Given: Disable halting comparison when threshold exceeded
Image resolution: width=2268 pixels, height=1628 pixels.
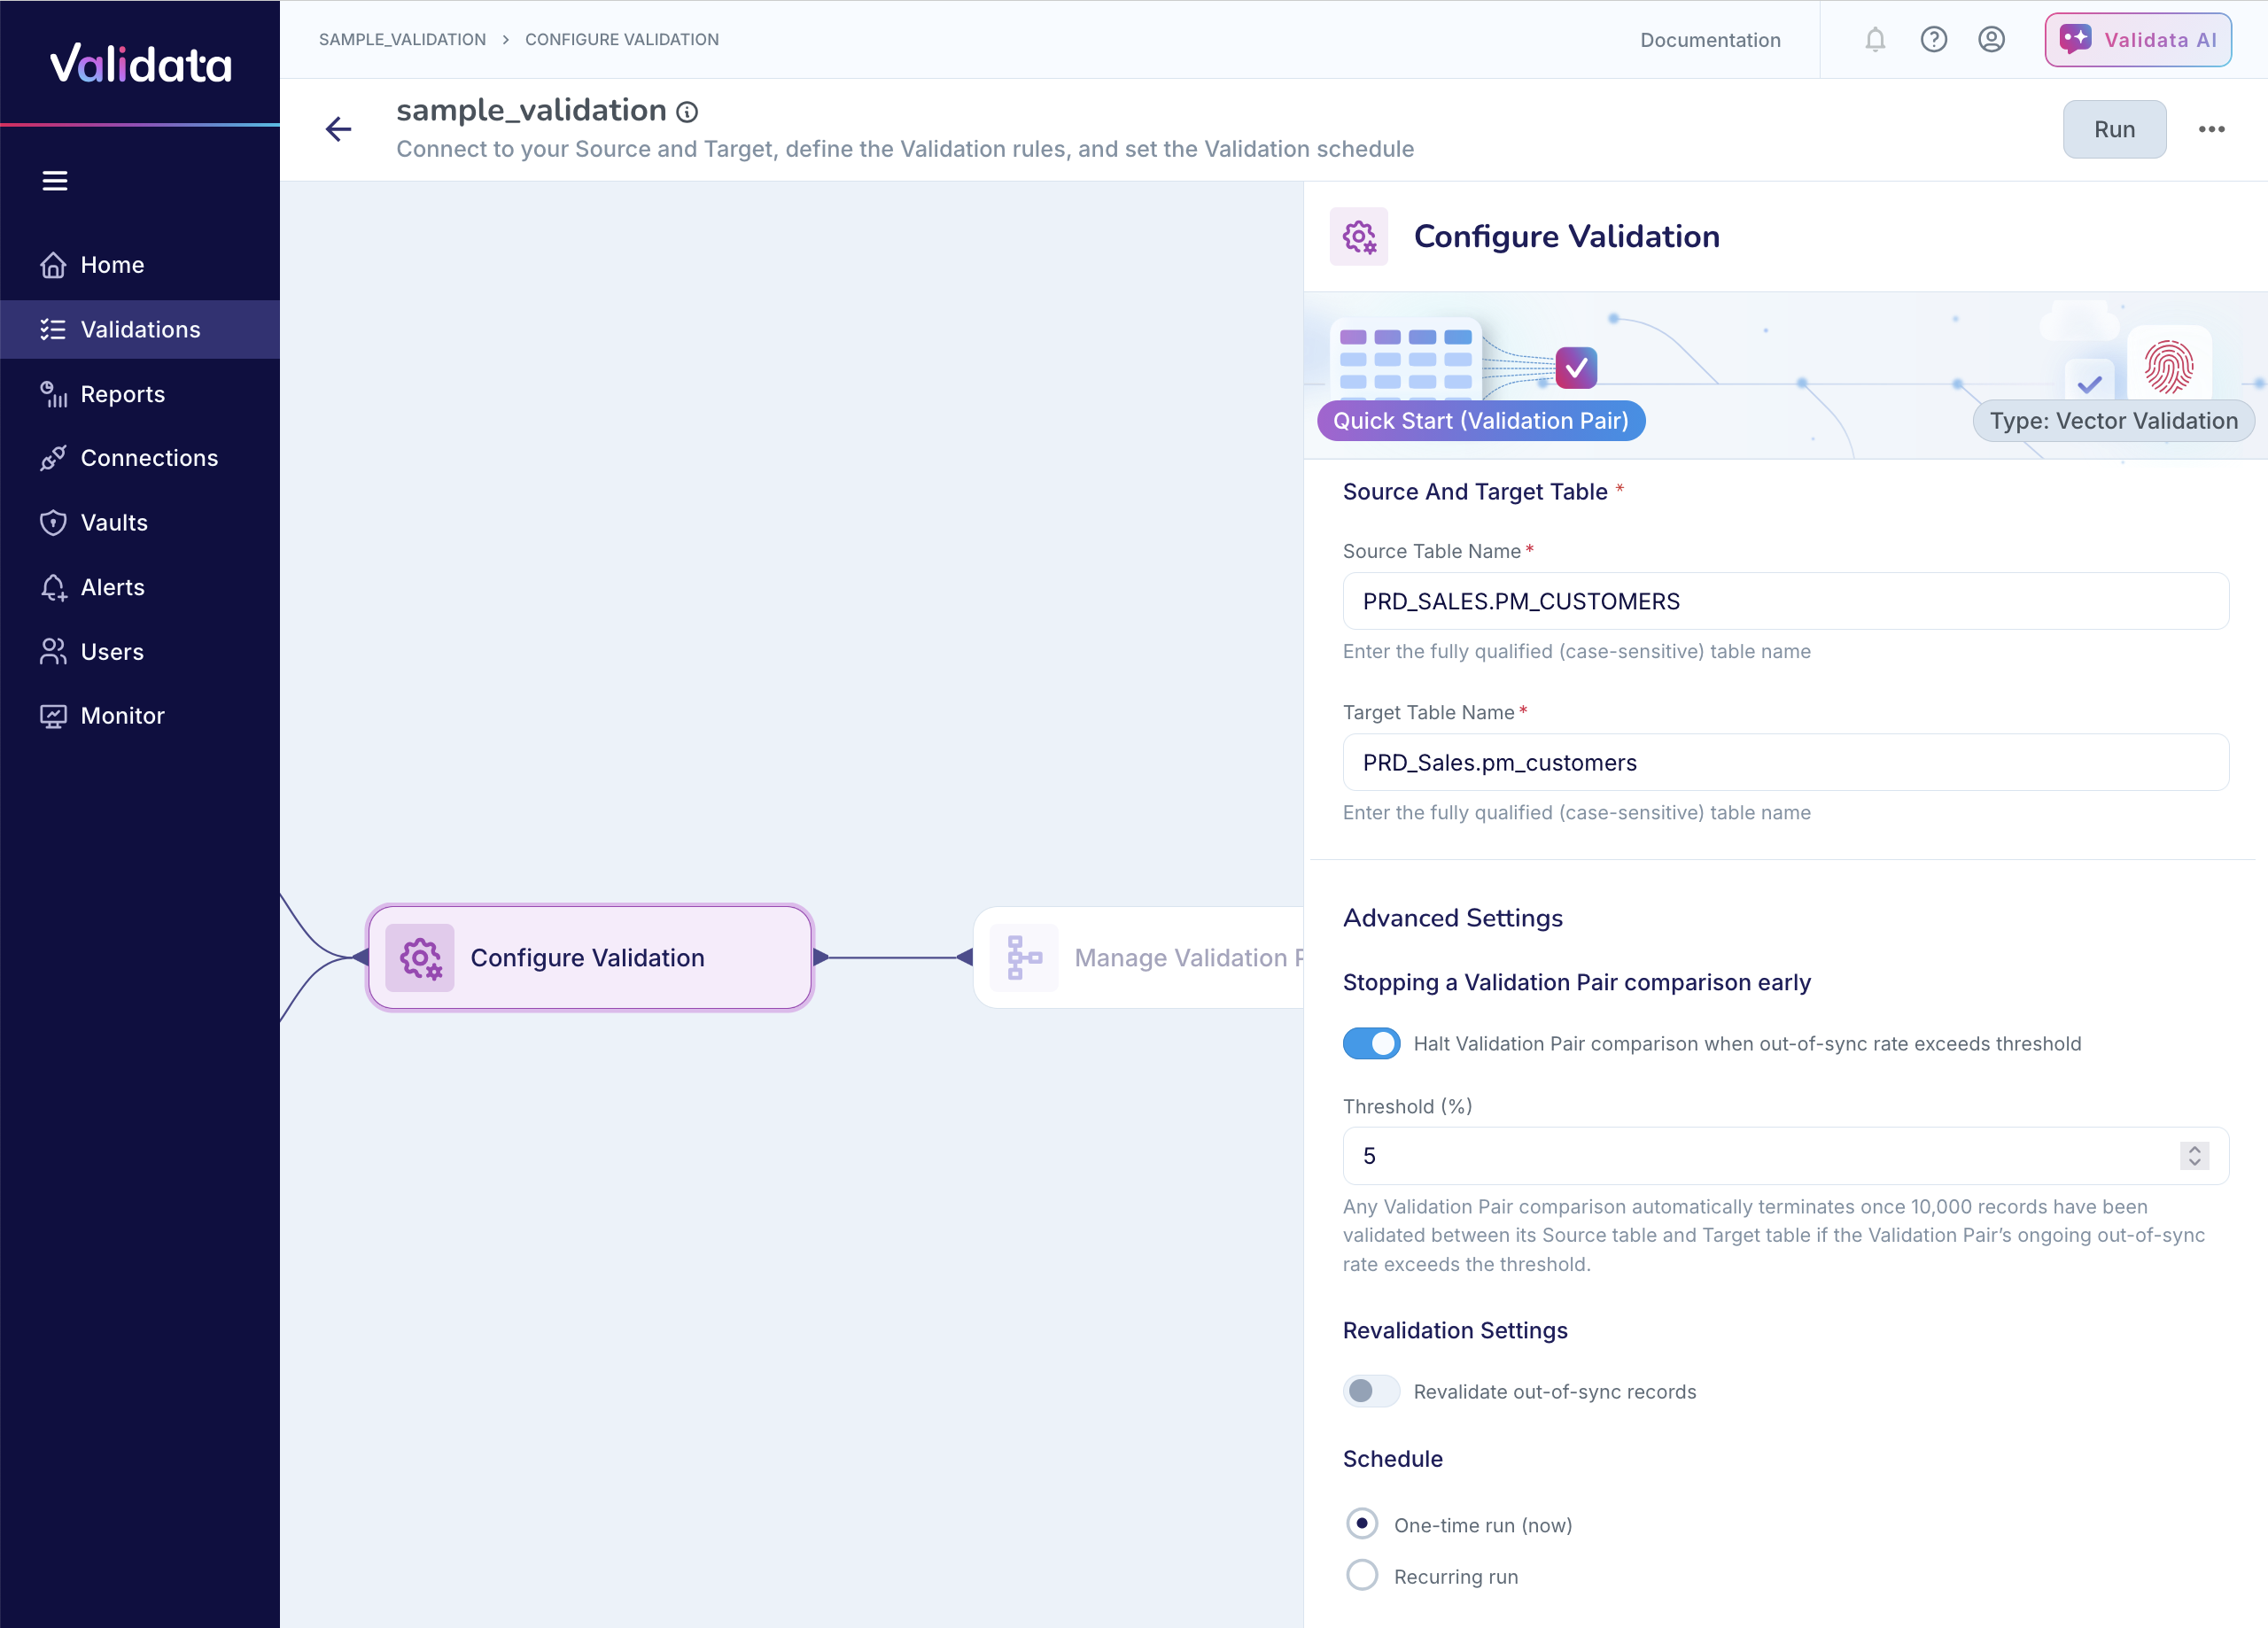Looking at the screenshot, I should pyautogui.click(x=1371, y=1043).
